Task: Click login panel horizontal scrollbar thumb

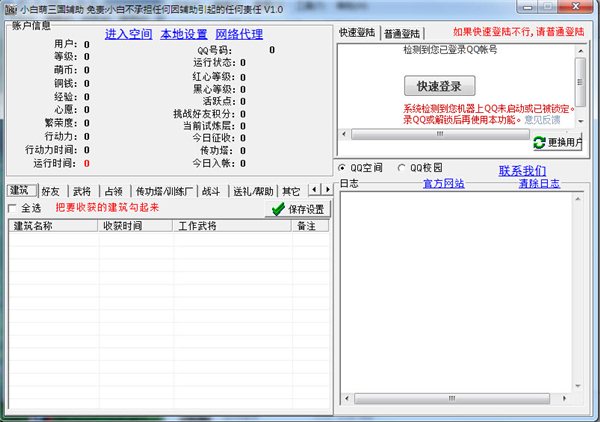Action: click(440, 134)
